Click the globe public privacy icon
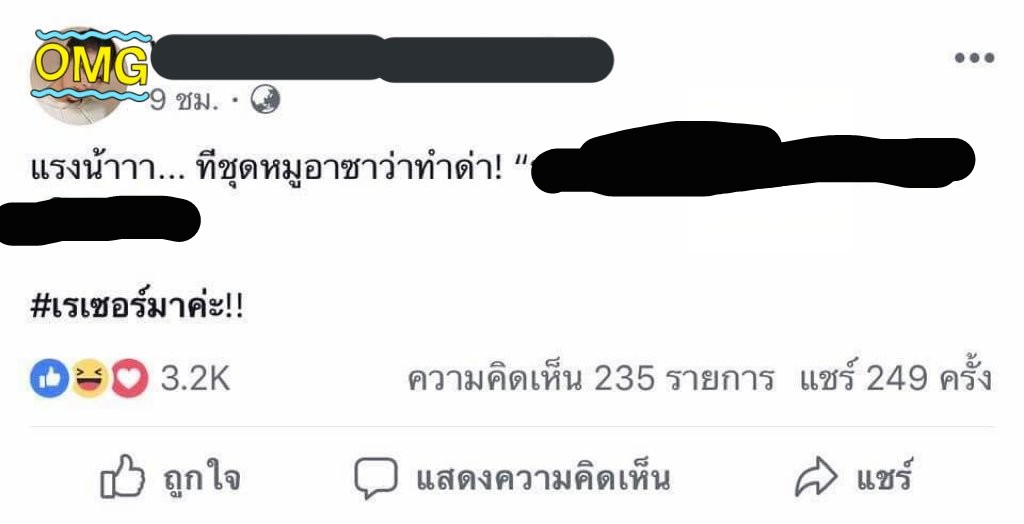Viewport: 1024px width, 524px height. click(x=266, y=99)
